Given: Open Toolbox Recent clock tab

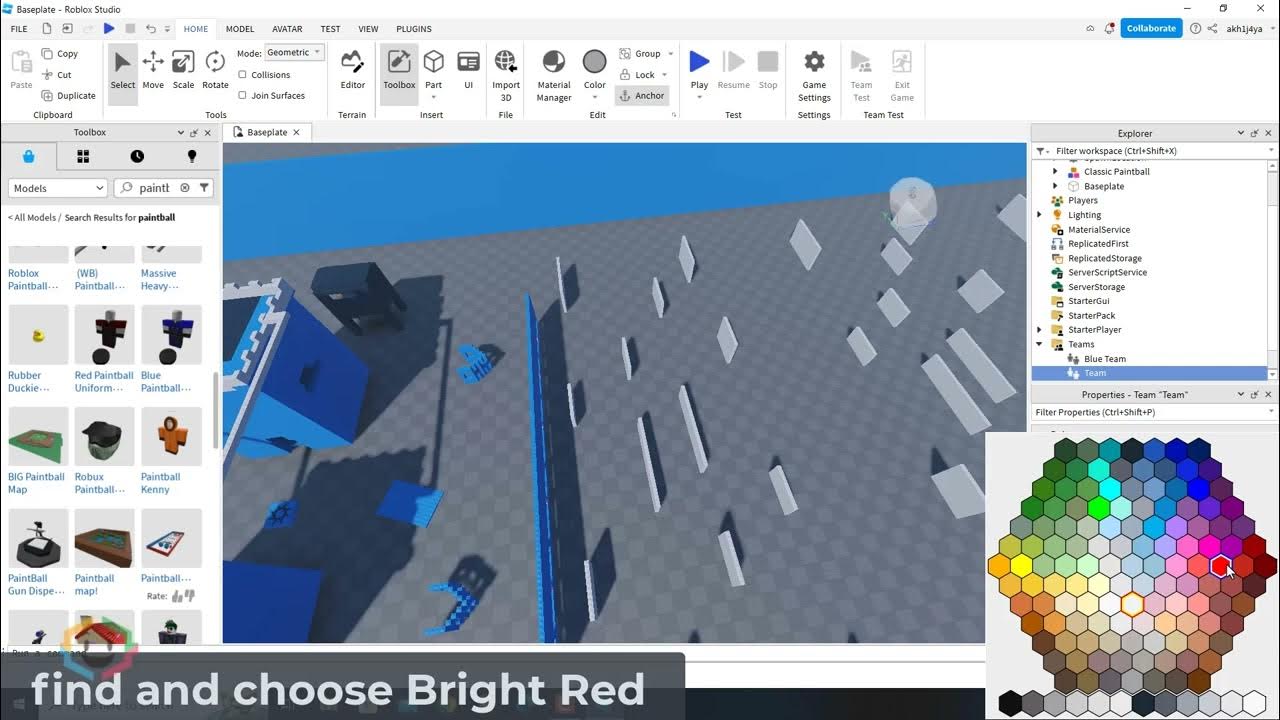Looking at the screenshot, I should [137, 156].
